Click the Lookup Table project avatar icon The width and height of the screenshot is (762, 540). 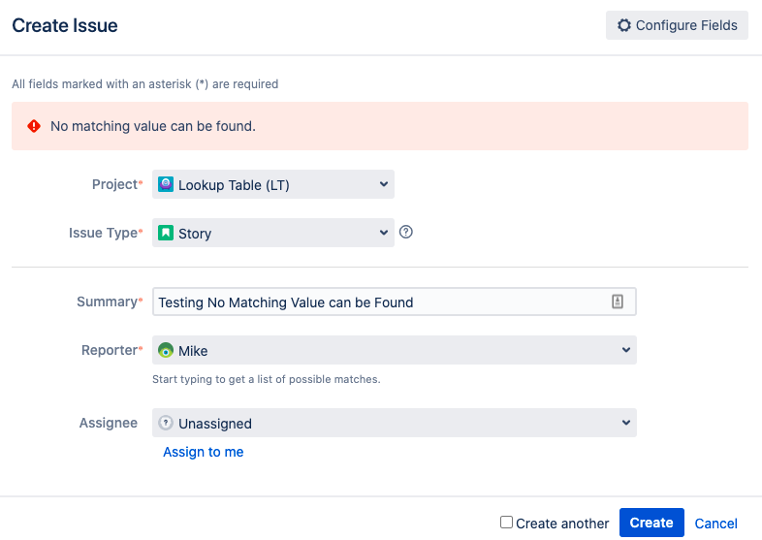tap(166, 184)
